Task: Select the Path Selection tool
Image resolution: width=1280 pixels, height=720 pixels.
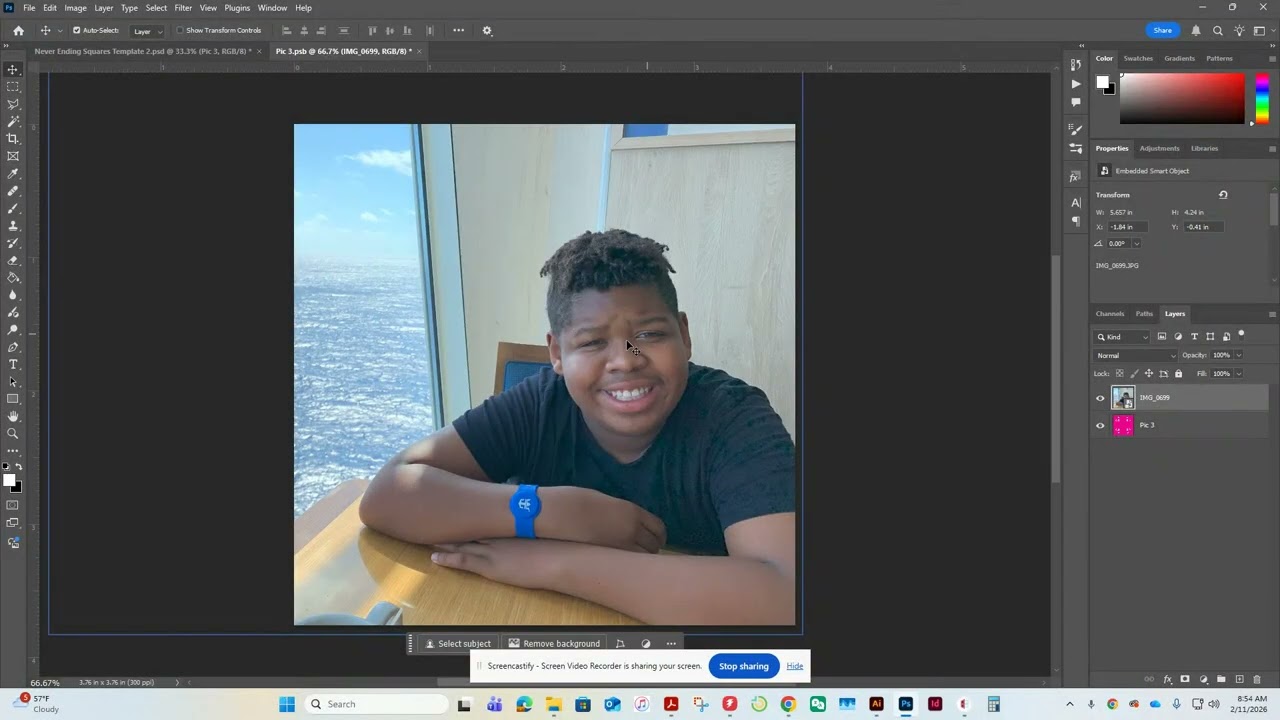Action: click(13, 382)
